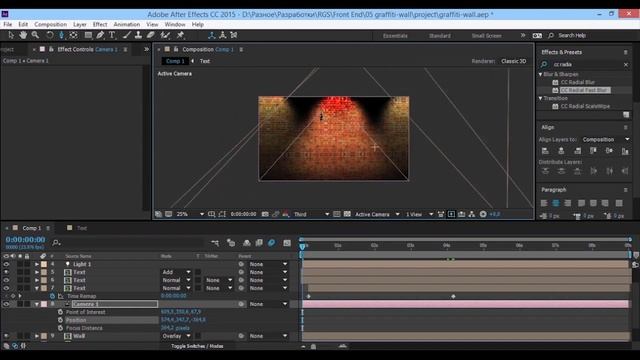Switch to Text tab in timeline
The height and width of the screenshot is (360, 640).
82,228
